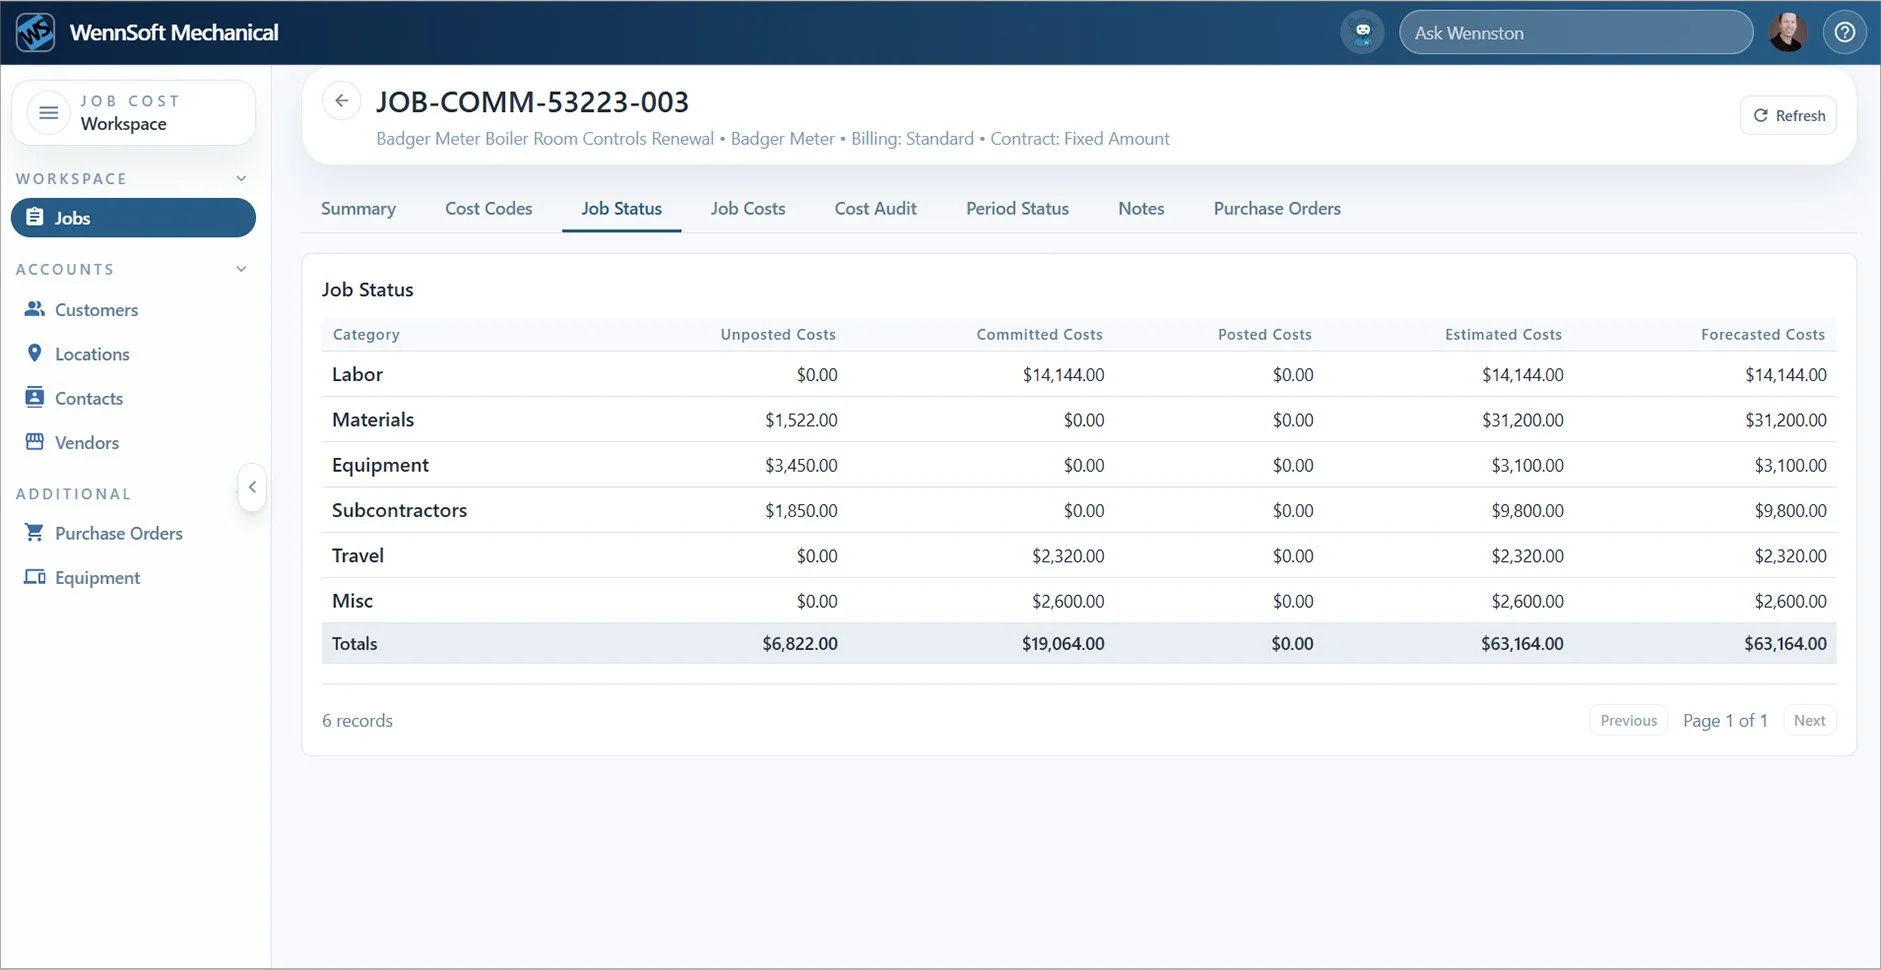The width and height of the screenshot is (1881, 970).
Task: Sort by the Estimated Costs column header
Action: click(1503, 334)
